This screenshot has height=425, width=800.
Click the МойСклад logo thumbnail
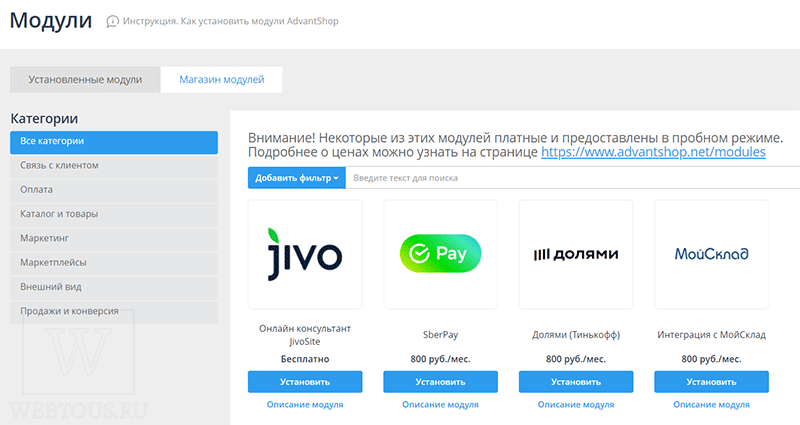click(711, 254)
